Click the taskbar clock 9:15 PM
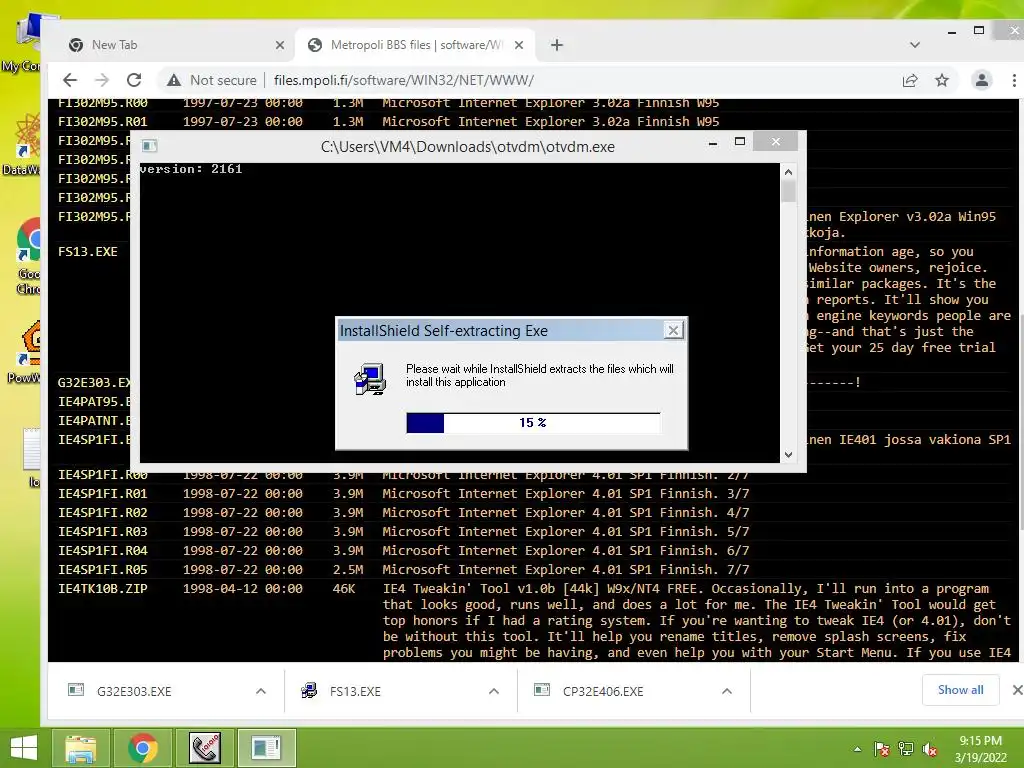 coord(980,749)
